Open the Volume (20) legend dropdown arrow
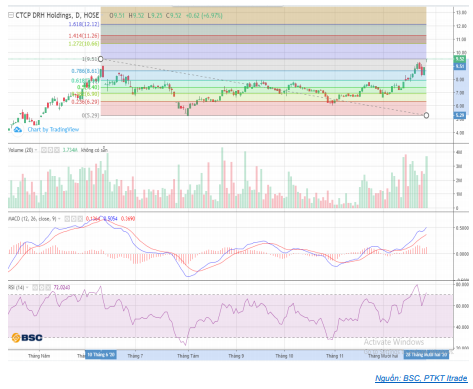The image size is (473, 389). pyautogui.click(x=36, y=150)
